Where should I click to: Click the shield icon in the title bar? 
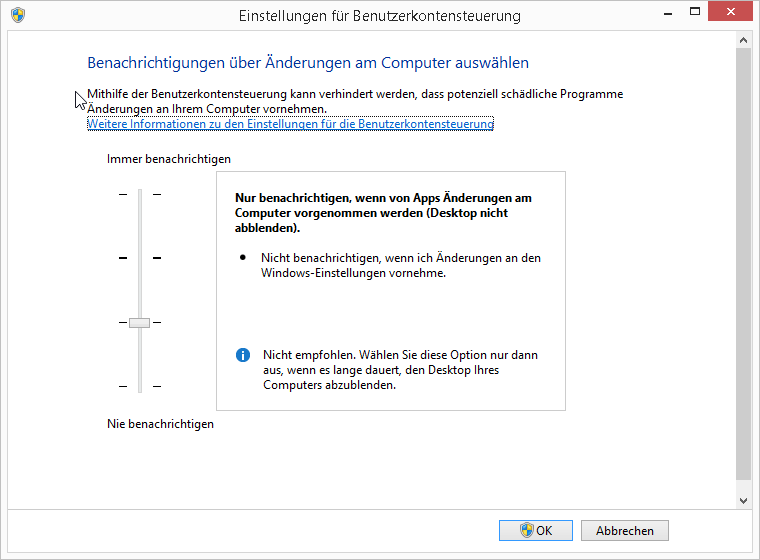click(18, 16)
